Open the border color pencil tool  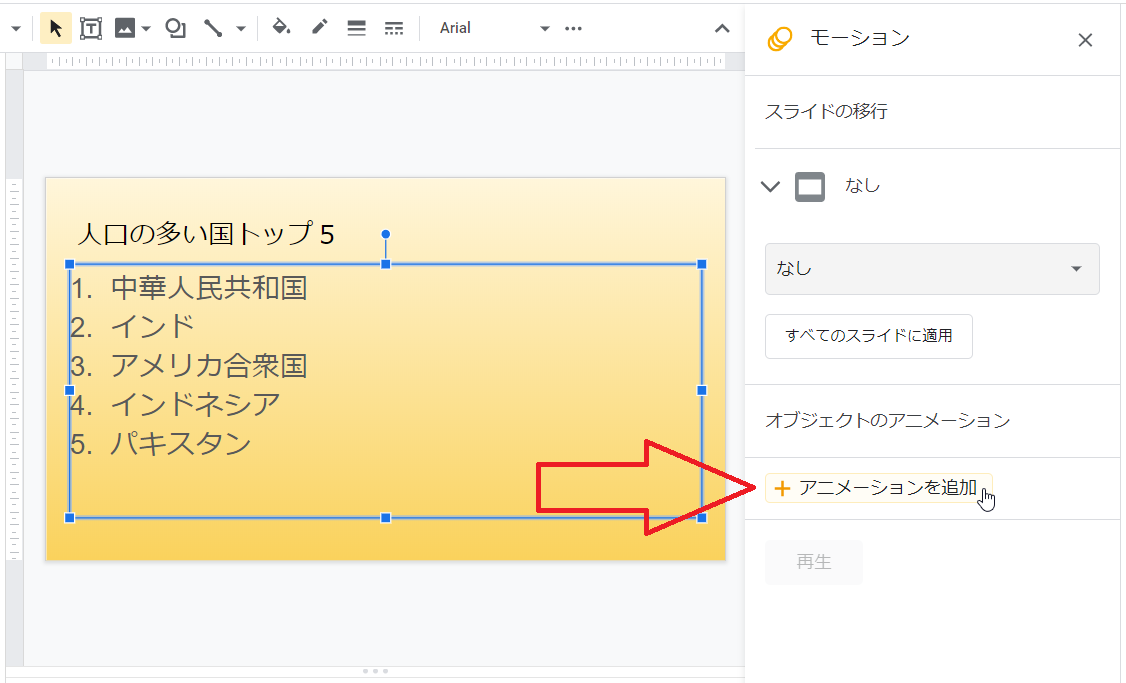[x=320, y=27]
